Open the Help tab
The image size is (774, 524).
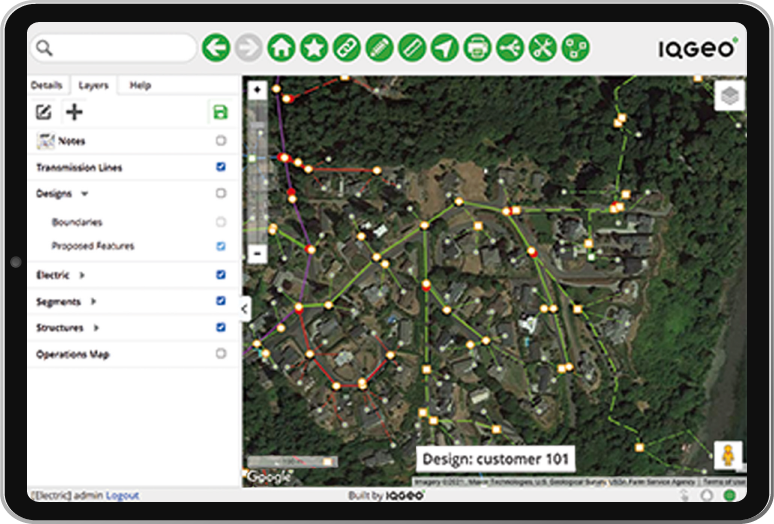click(x=140, y=86)
